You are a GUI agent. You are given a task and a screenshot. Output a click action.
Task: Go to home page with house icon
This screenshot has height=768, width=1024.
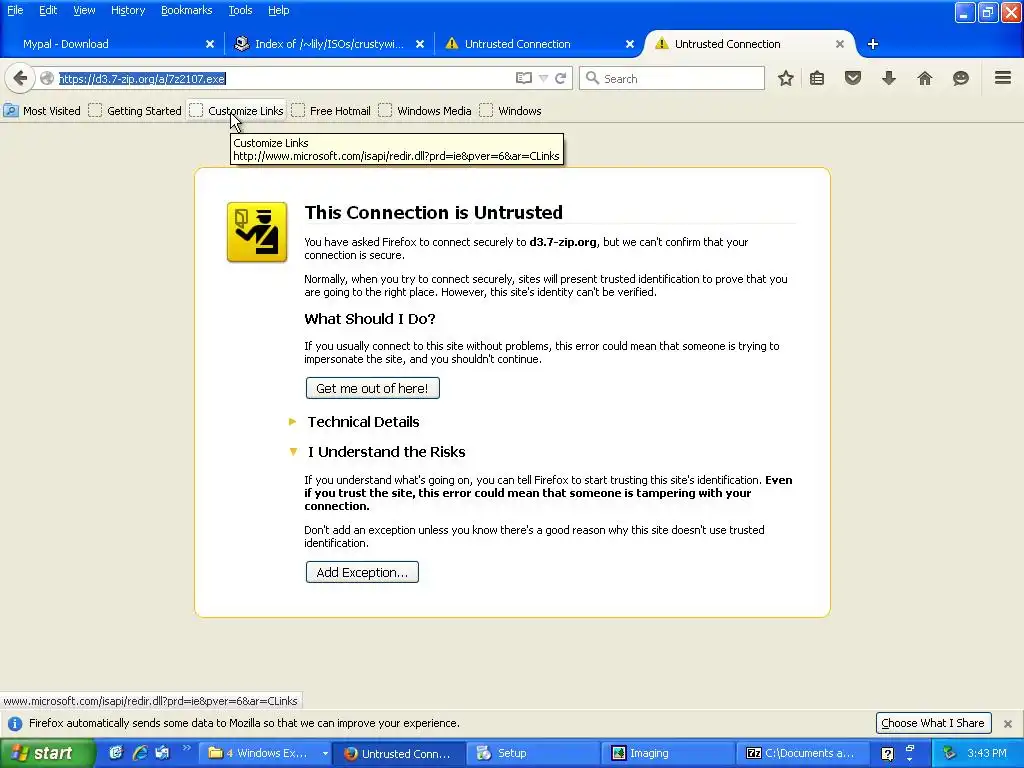pyautogui.click(x=925, y=78)
